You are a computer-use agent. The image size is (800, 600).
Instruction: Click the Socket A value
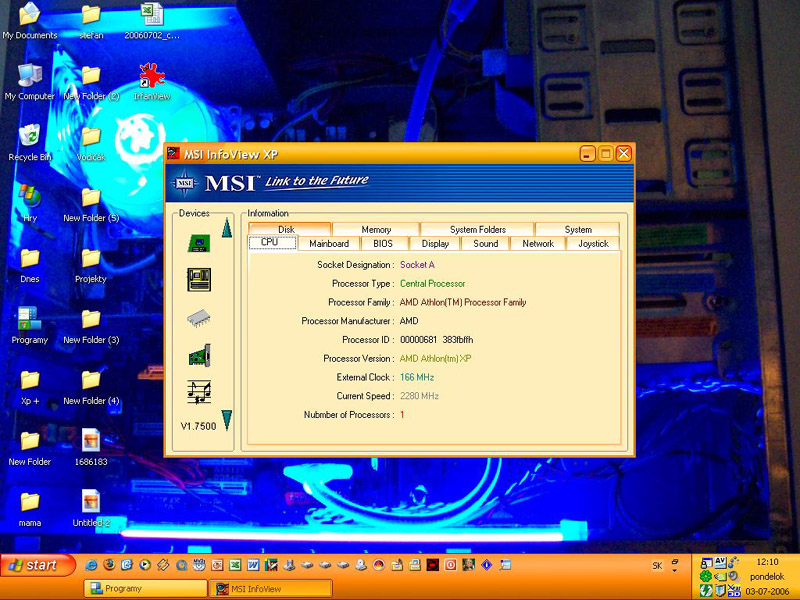pyautogui.click(x=417, y=265)
